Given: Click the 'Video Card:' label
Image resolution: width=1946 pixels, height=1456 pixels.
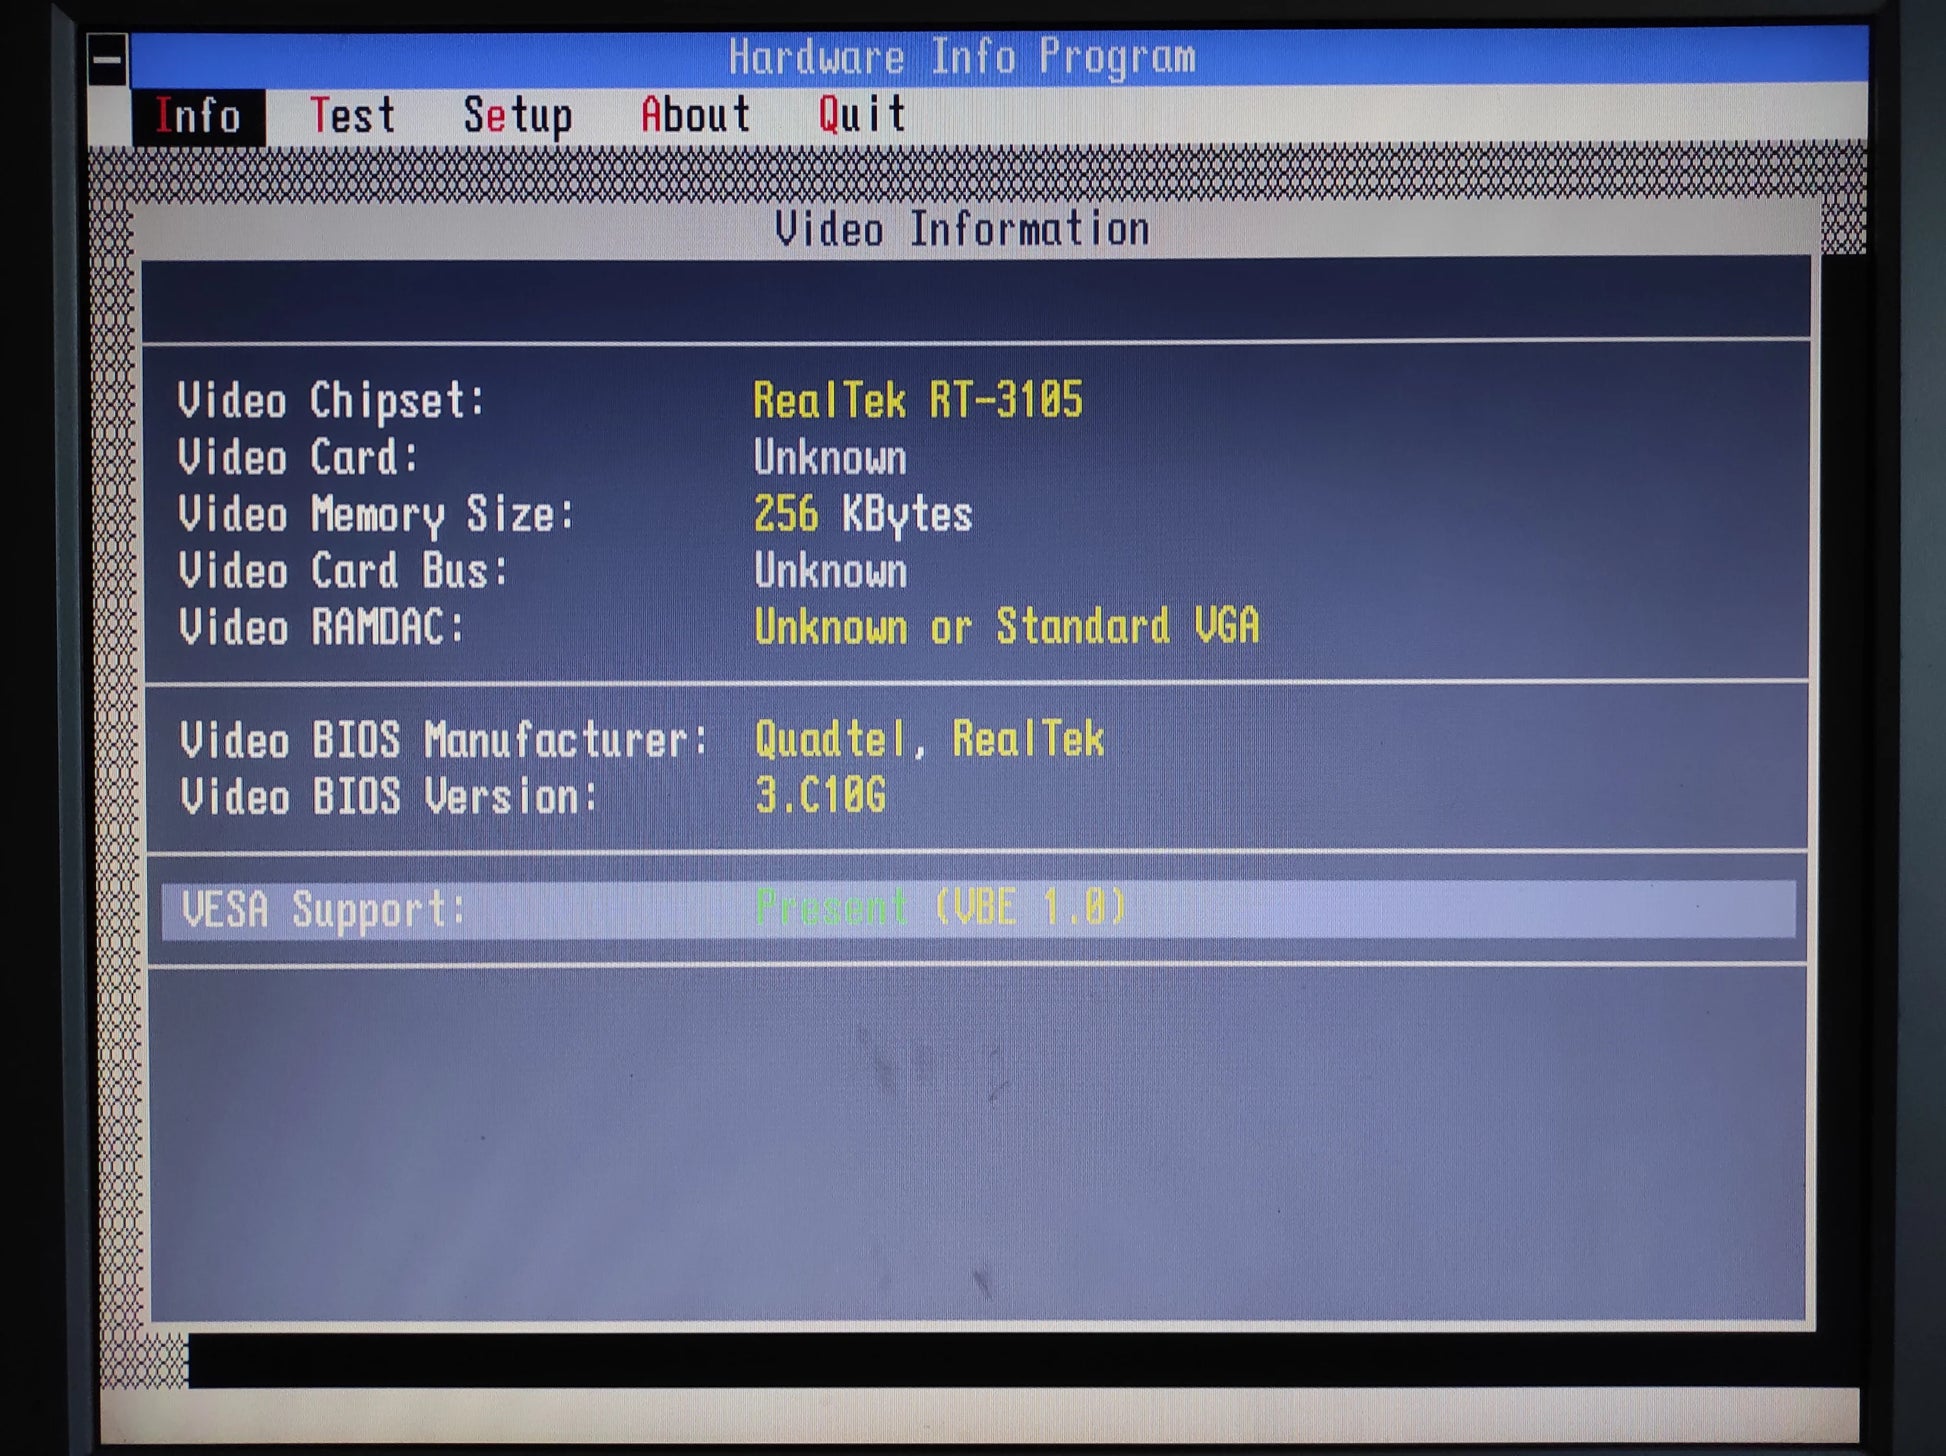Looking at the screenshot, I should coord(297,458).
